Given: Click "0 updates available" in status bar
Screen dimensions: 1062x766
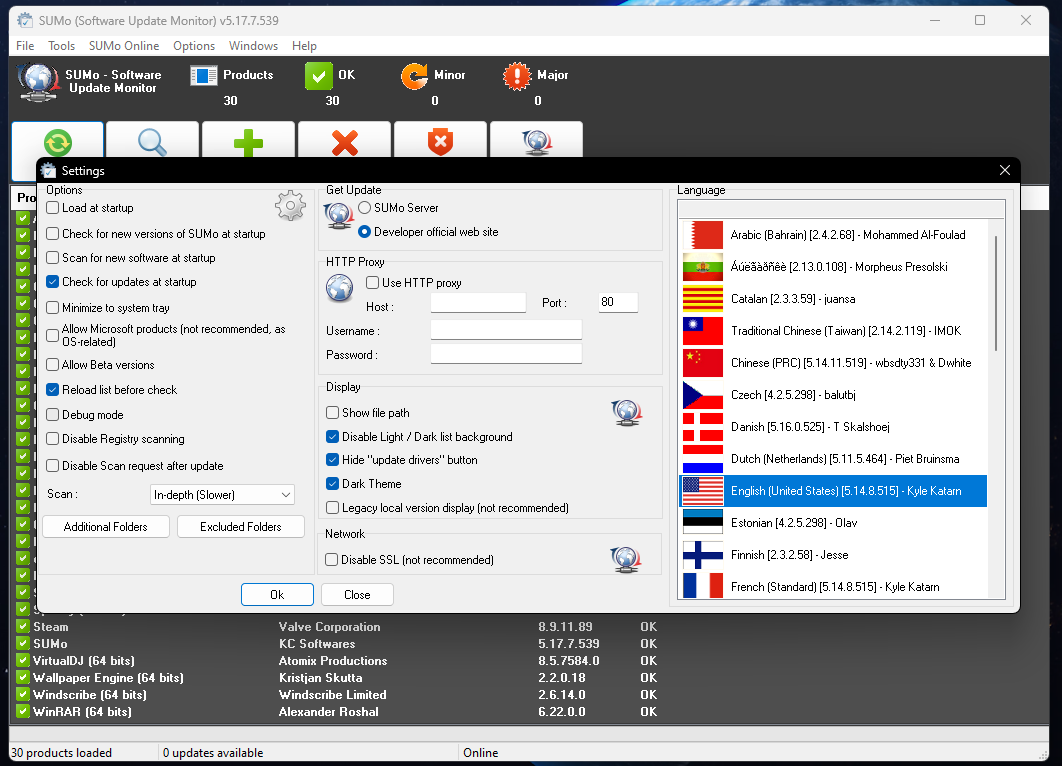Looking at the screenshot, I should point(213,752).
